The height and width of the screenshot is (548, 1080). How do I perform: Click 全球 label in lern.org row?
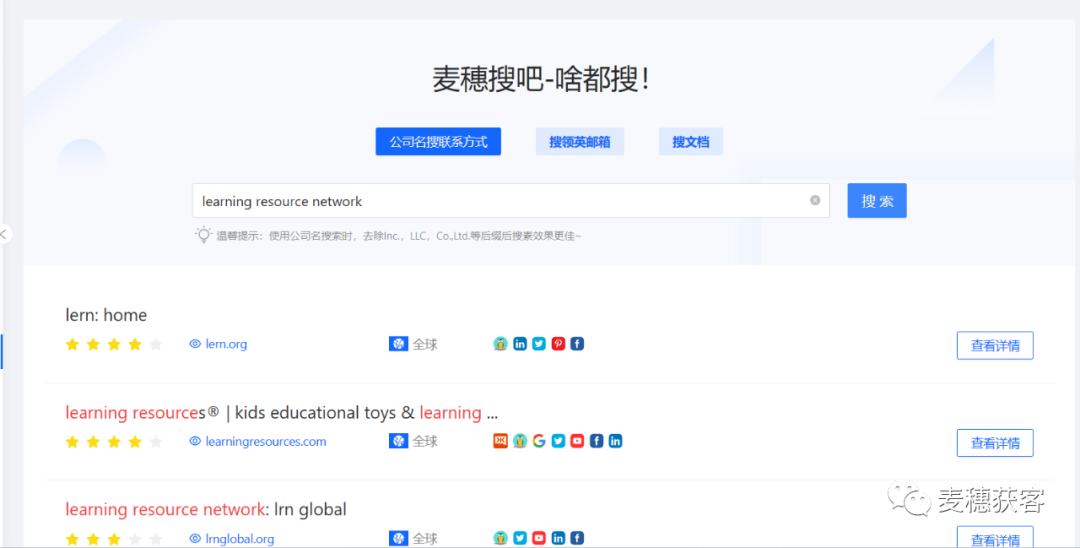425,344
